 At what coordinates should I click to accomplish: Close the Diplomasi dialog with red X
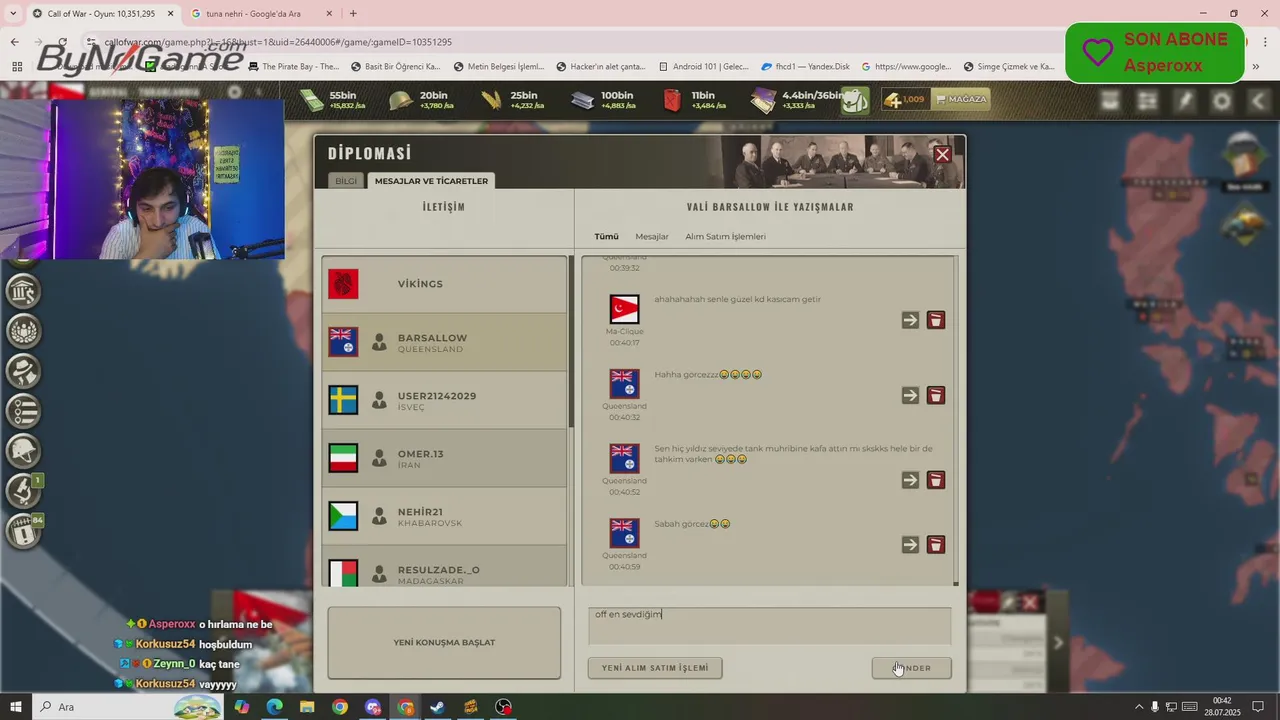[942, 154]
